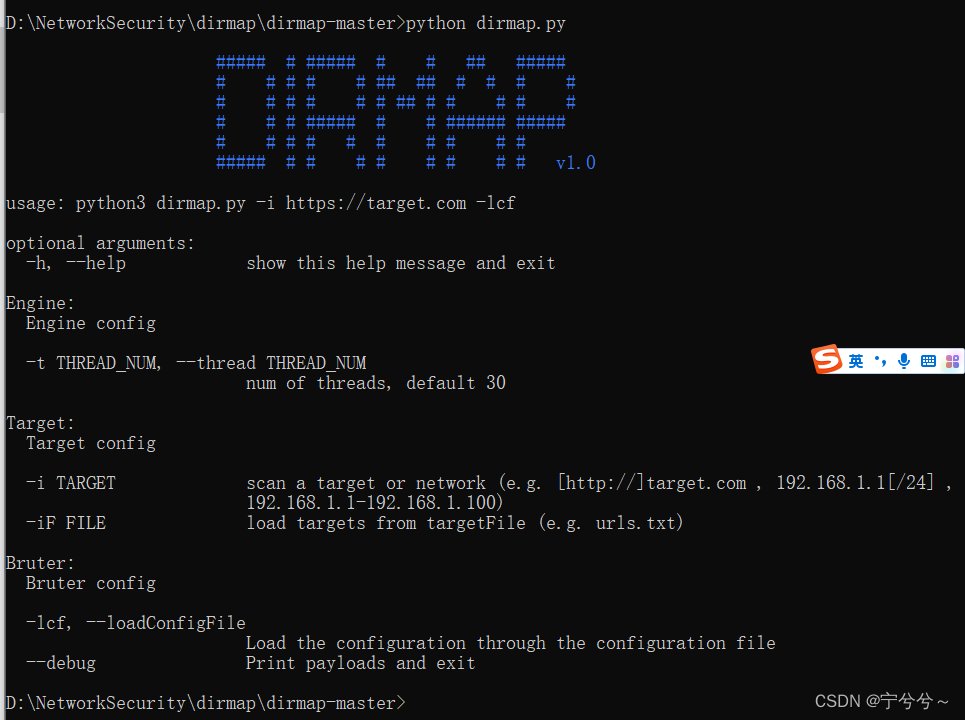
Task: Click the empty command prompt at bottom
Action: 206,703
